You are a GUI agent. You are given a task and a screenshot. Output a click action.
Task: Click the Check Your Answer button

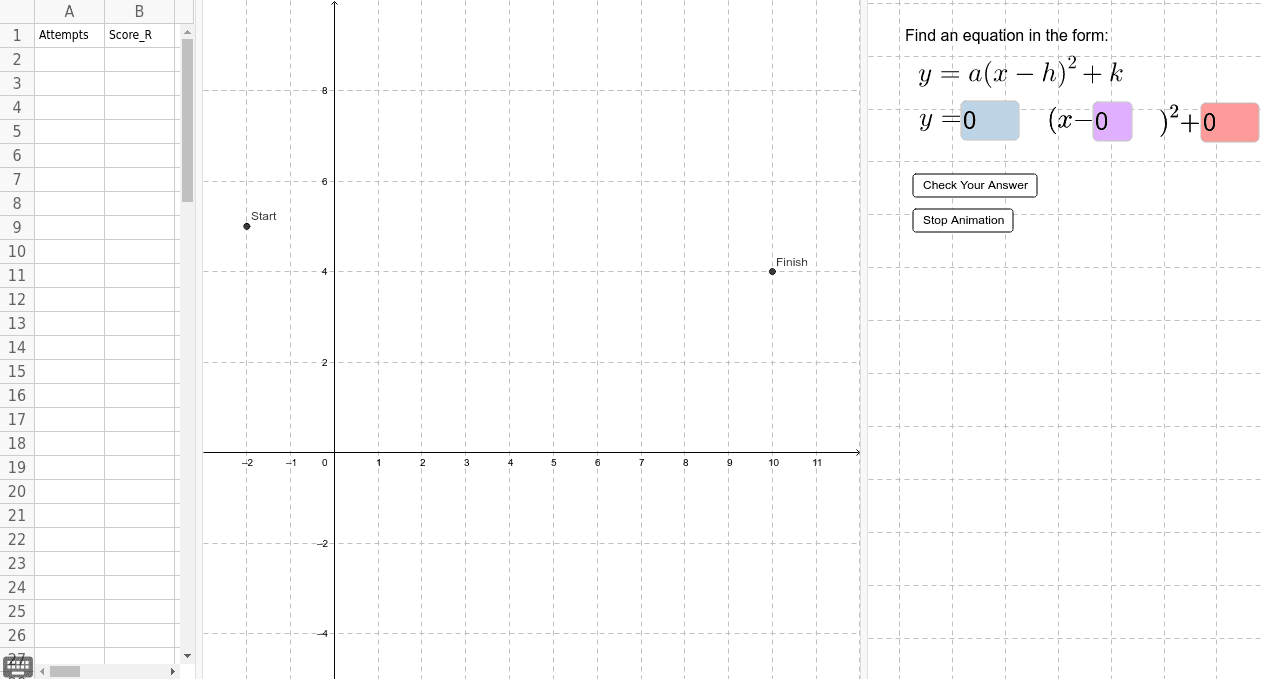click(x=975, y=185)
